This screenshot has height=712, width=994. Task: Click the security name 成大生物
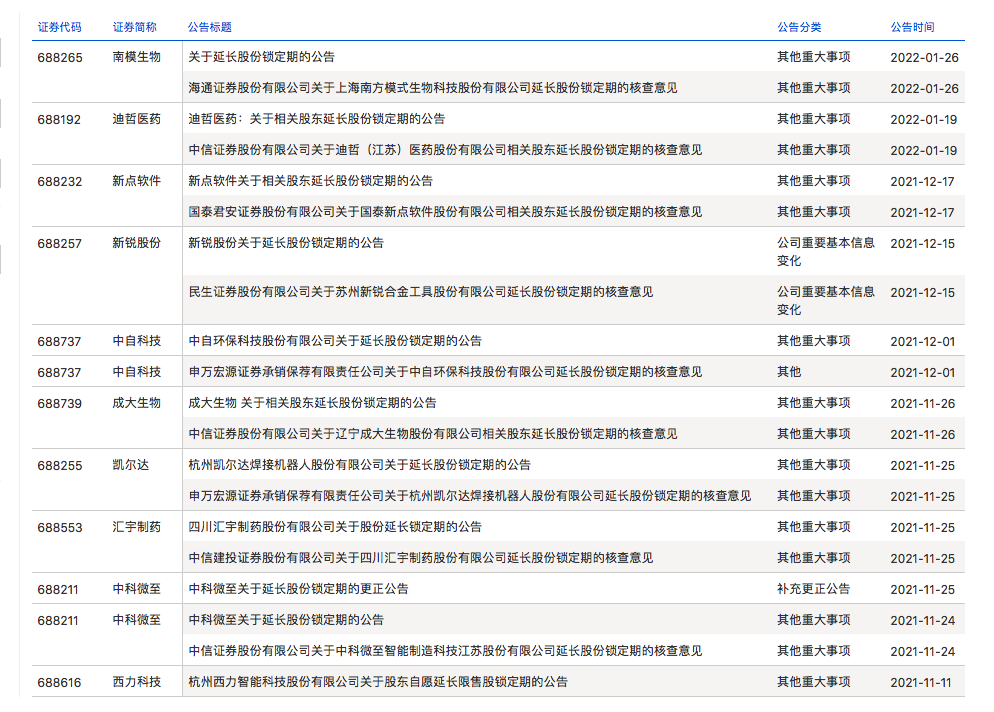(x=137, y=403)
